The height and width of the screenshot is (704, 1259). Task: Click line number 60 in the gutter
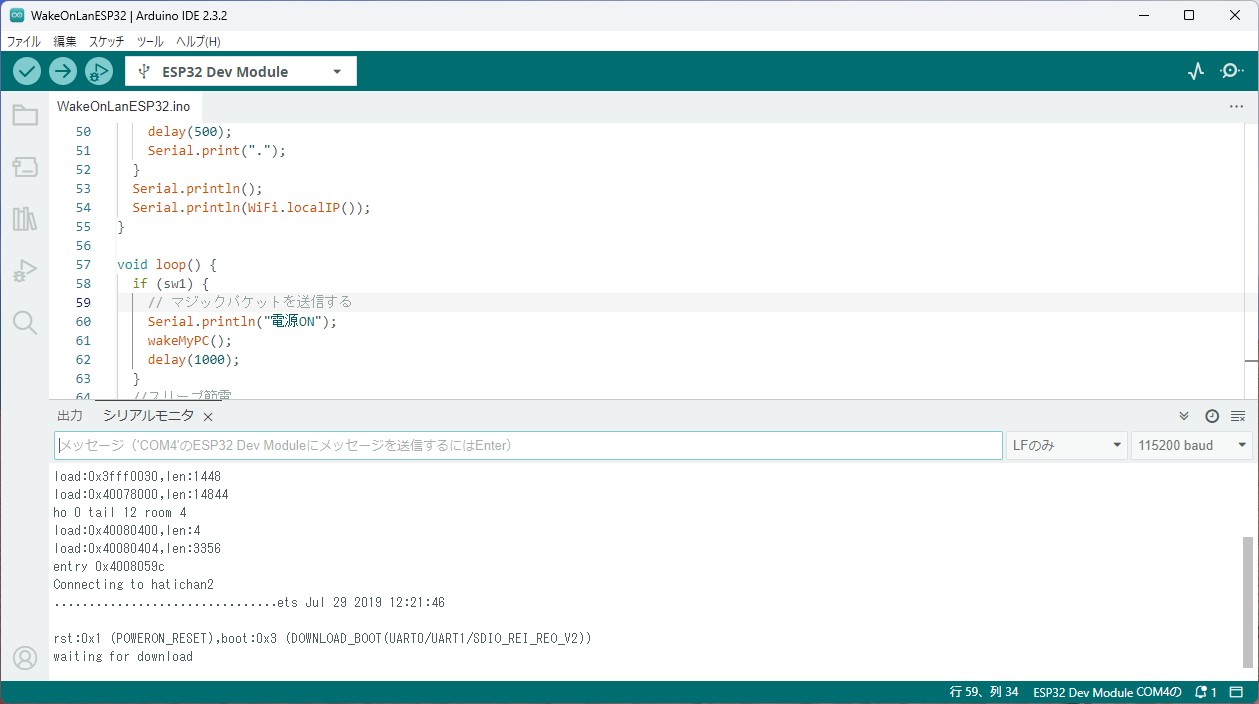tap(83, 322)
